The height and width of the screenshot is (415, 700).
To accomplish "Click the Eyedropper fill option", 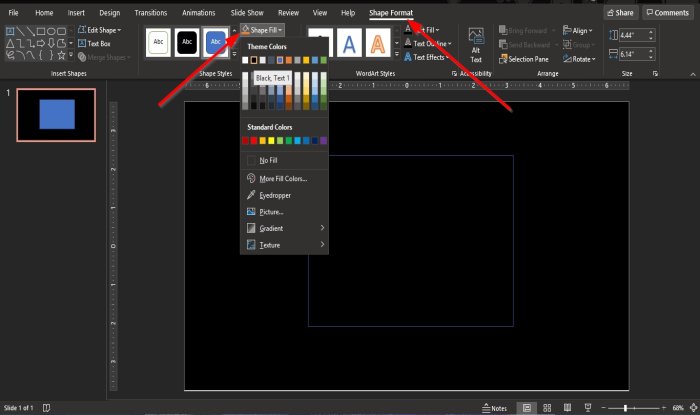I will [275, 195].
